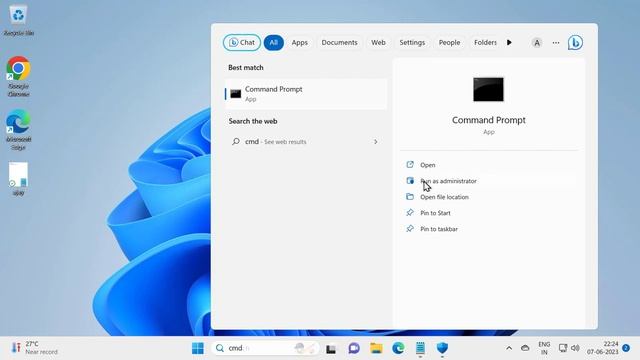640x360 pixels.
Task: Open File Explorer from the taskbar
Action: tap(376, 348)
